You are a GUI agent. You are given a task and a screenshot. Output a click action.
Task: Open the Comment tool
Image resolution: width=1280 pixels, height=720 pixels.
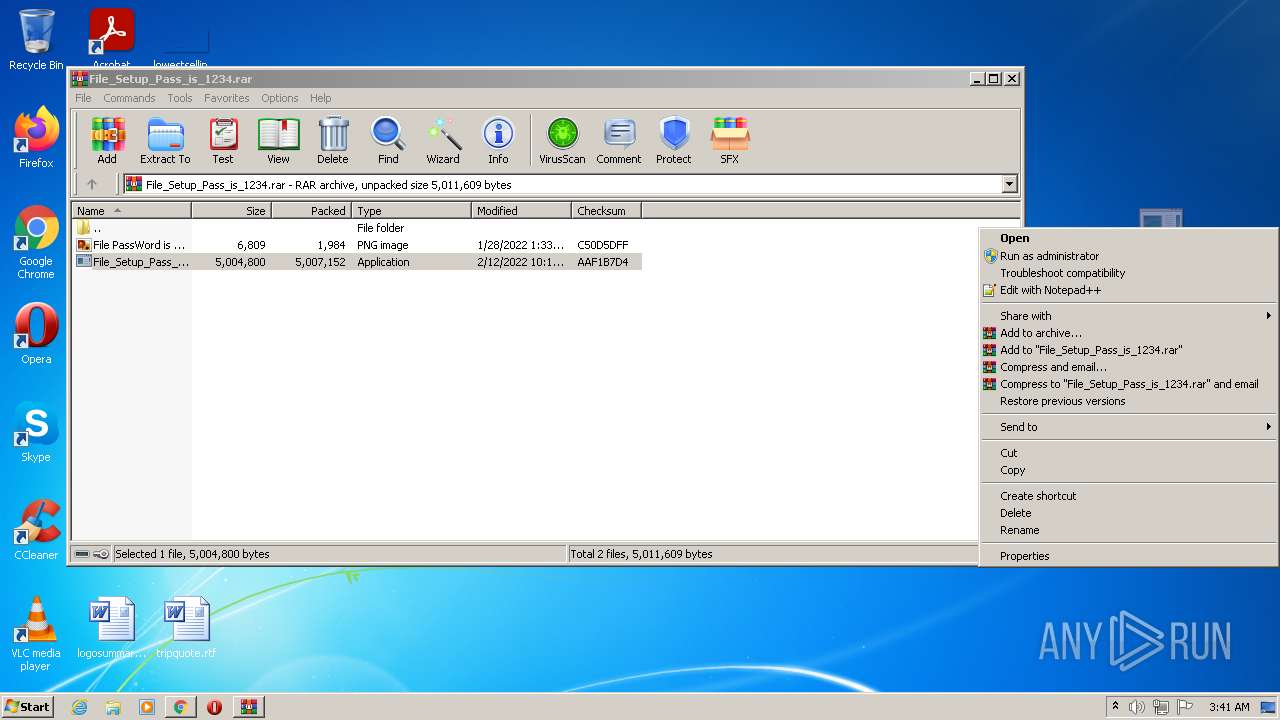click(619, 141)
